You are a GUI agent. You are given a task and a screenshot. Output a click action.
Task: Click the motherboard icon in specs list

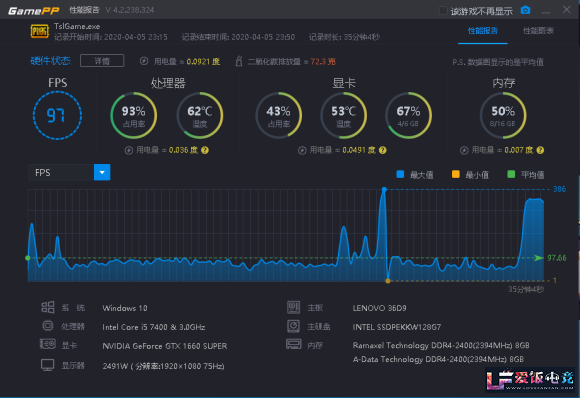[293, 307]
